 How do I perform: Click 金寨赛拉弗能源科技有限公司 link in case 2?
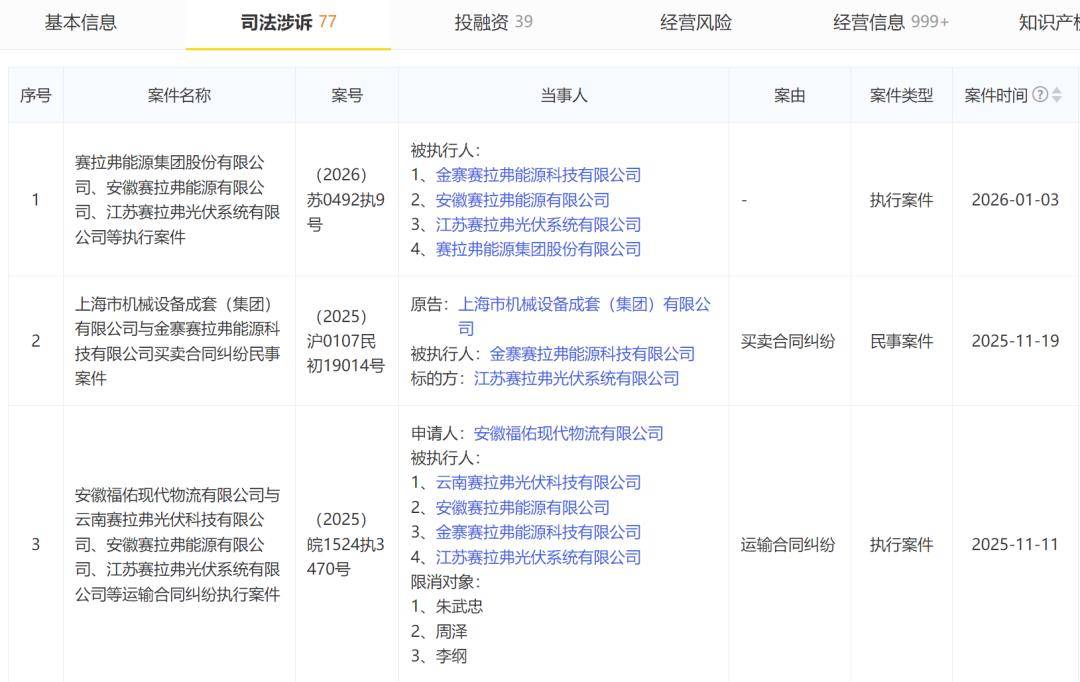(x=592, y=354)
